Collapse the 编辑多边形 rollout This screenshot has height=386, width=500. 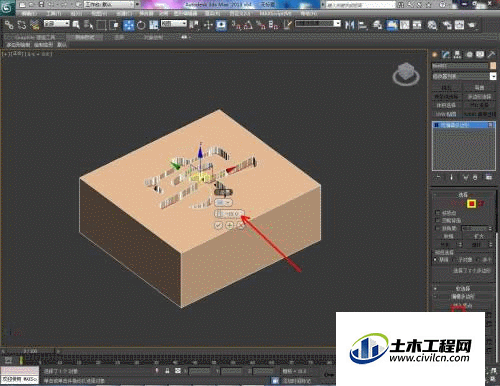coord(463,296)
